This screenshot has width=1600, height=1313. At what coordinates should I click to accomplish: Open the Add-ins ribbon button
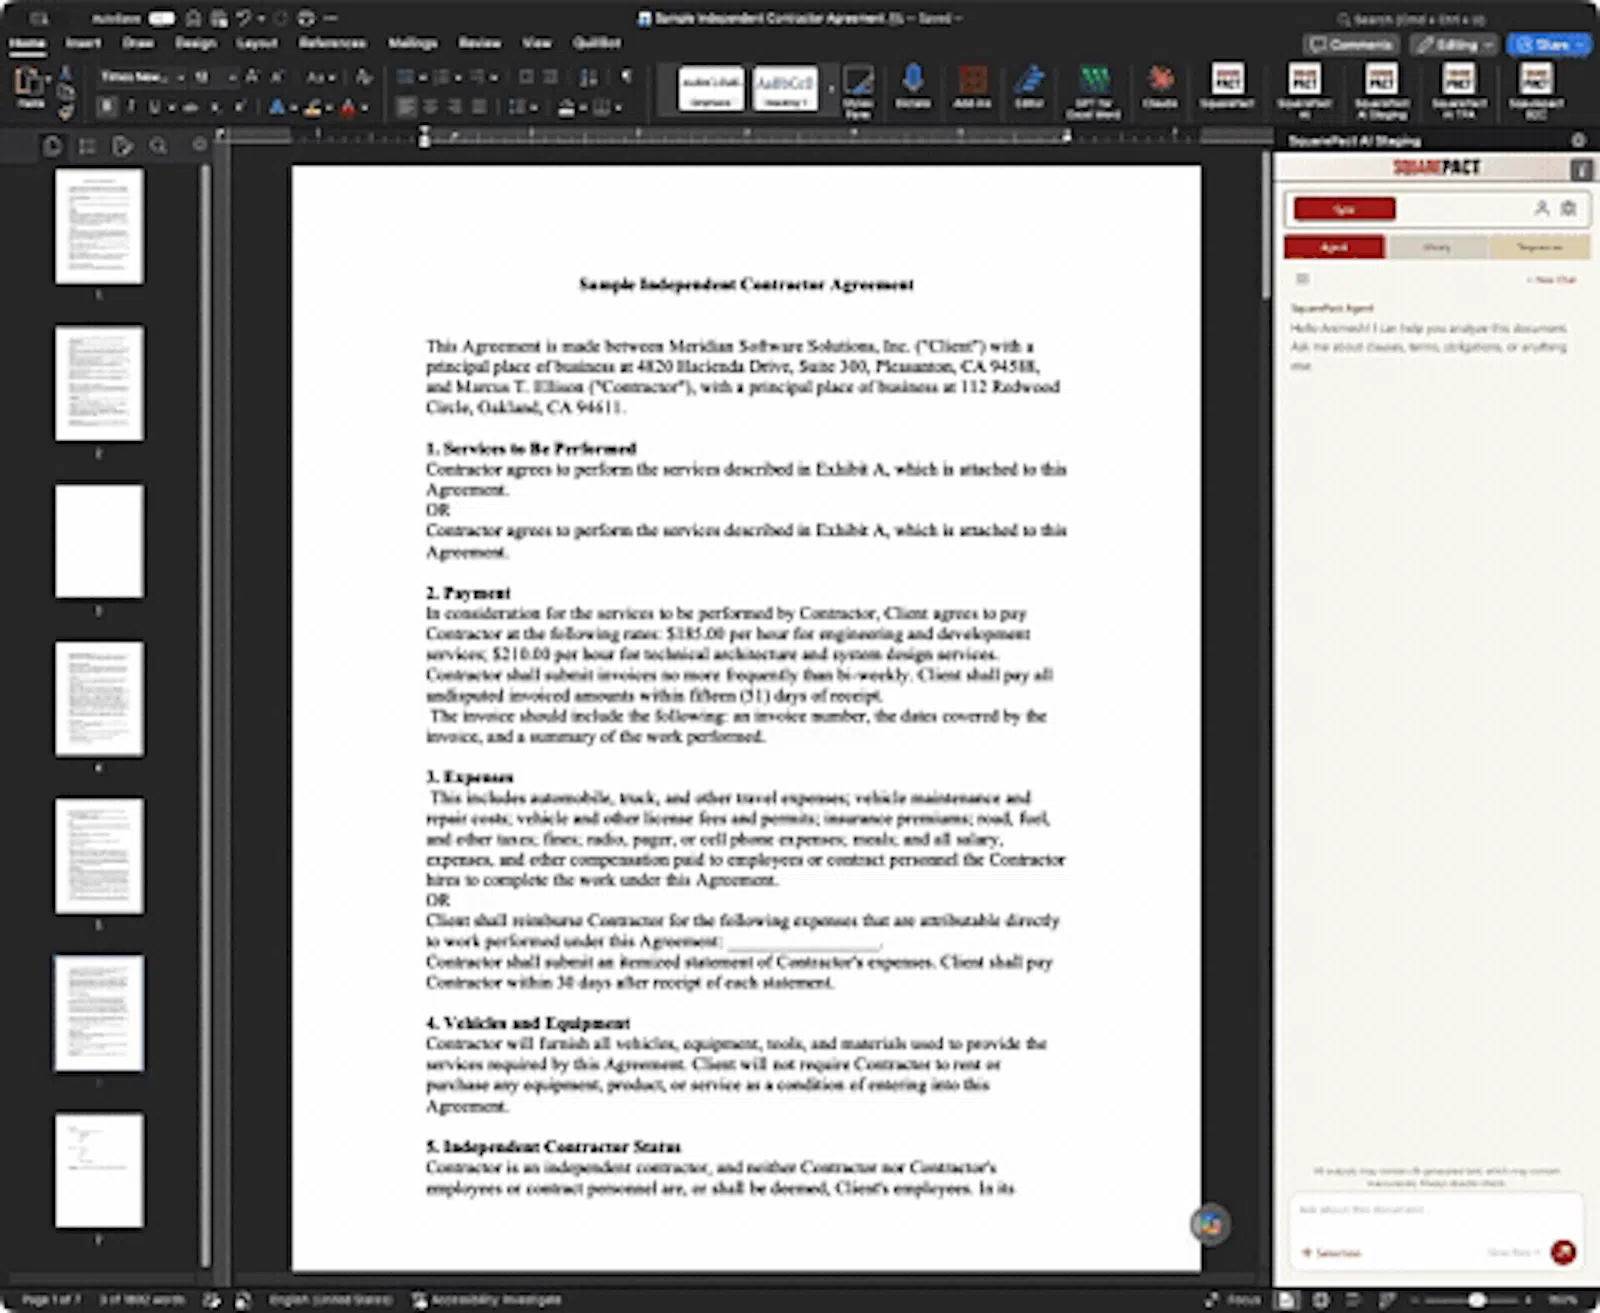(x=971, y=87)
